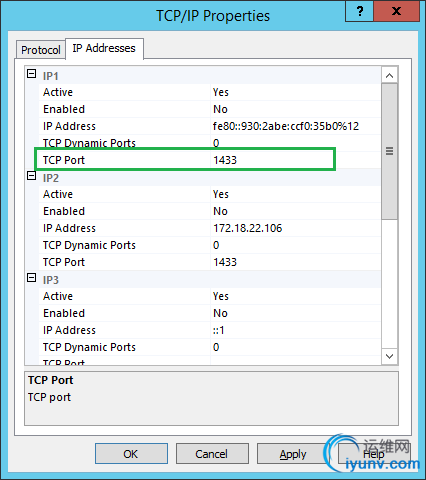Viewport: 426px width, 480px height.
Task: Click the question mark help icon
Action: click(360, 11)
